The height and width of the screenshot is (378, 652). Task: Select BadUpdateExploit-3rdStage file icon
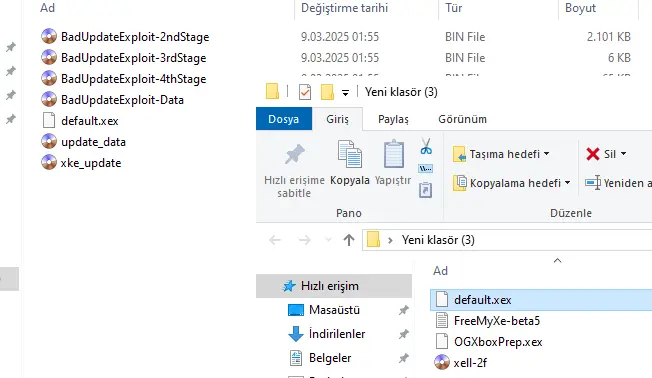pyautogui.click(x=49, y=57)
